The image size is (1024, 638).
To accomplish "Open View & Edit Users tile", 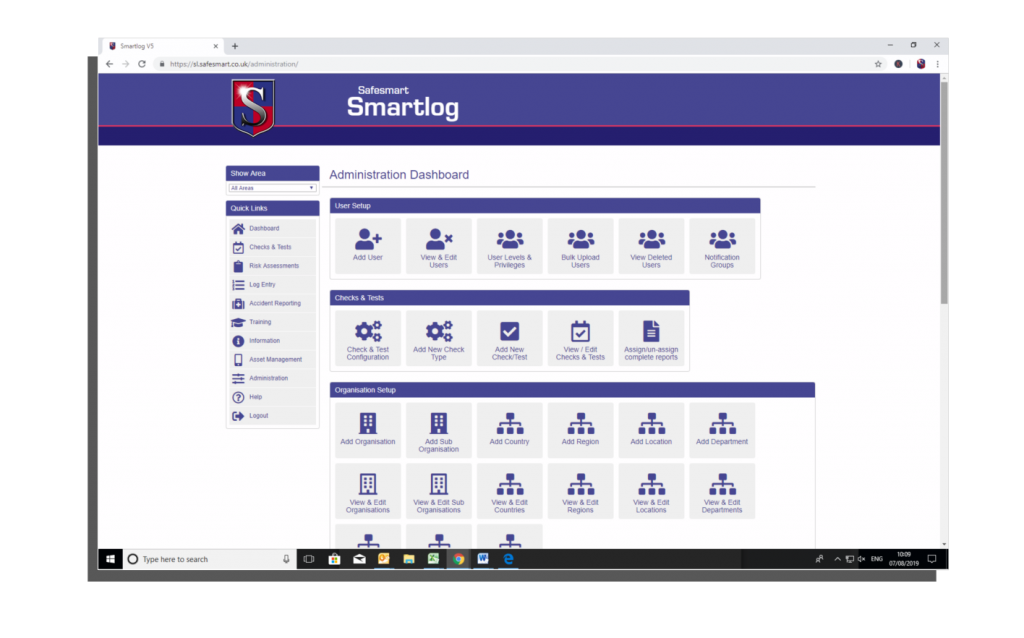I will 438,246.
